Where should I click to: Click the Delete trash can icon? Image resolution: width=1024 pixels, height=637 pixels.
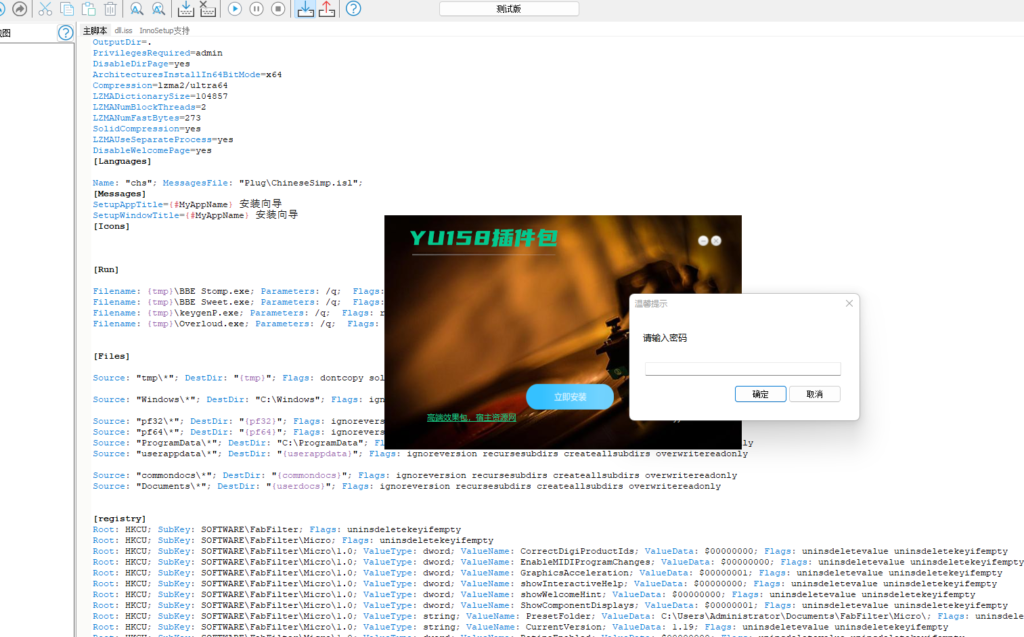110,9
